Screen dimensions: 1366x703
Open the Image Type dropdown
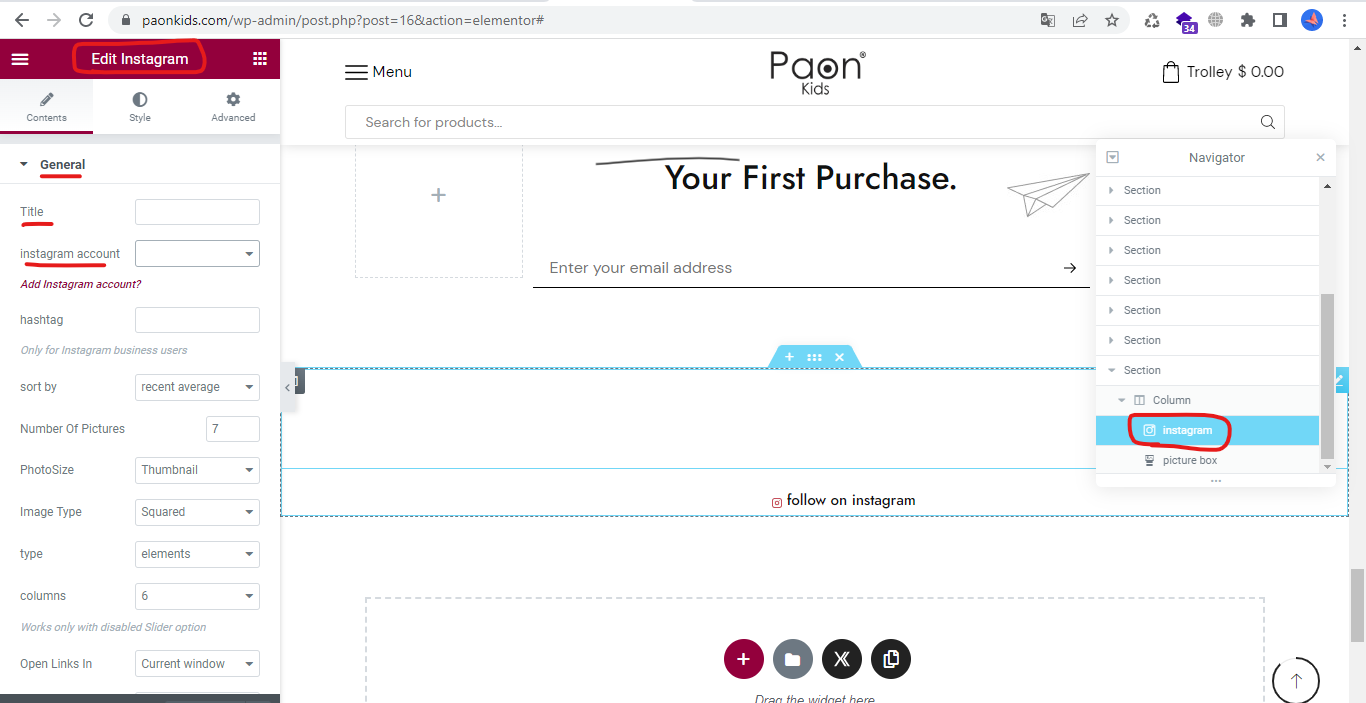(197, 512)
